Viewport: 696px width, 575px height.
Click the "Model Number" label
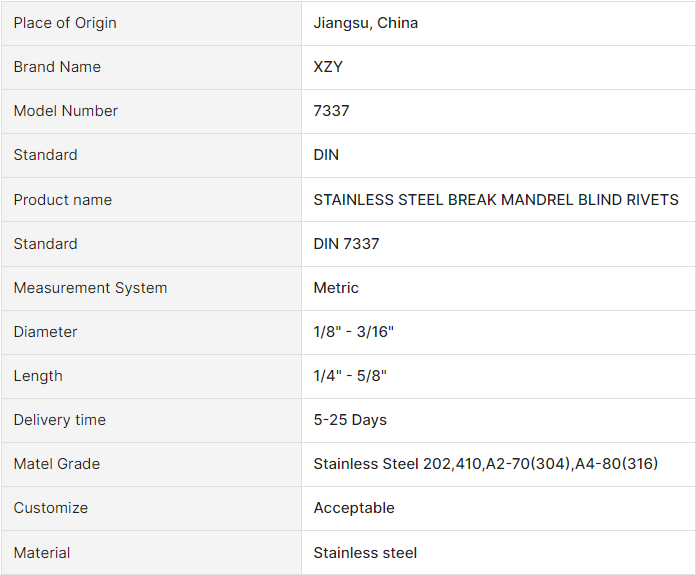[66, 111]
